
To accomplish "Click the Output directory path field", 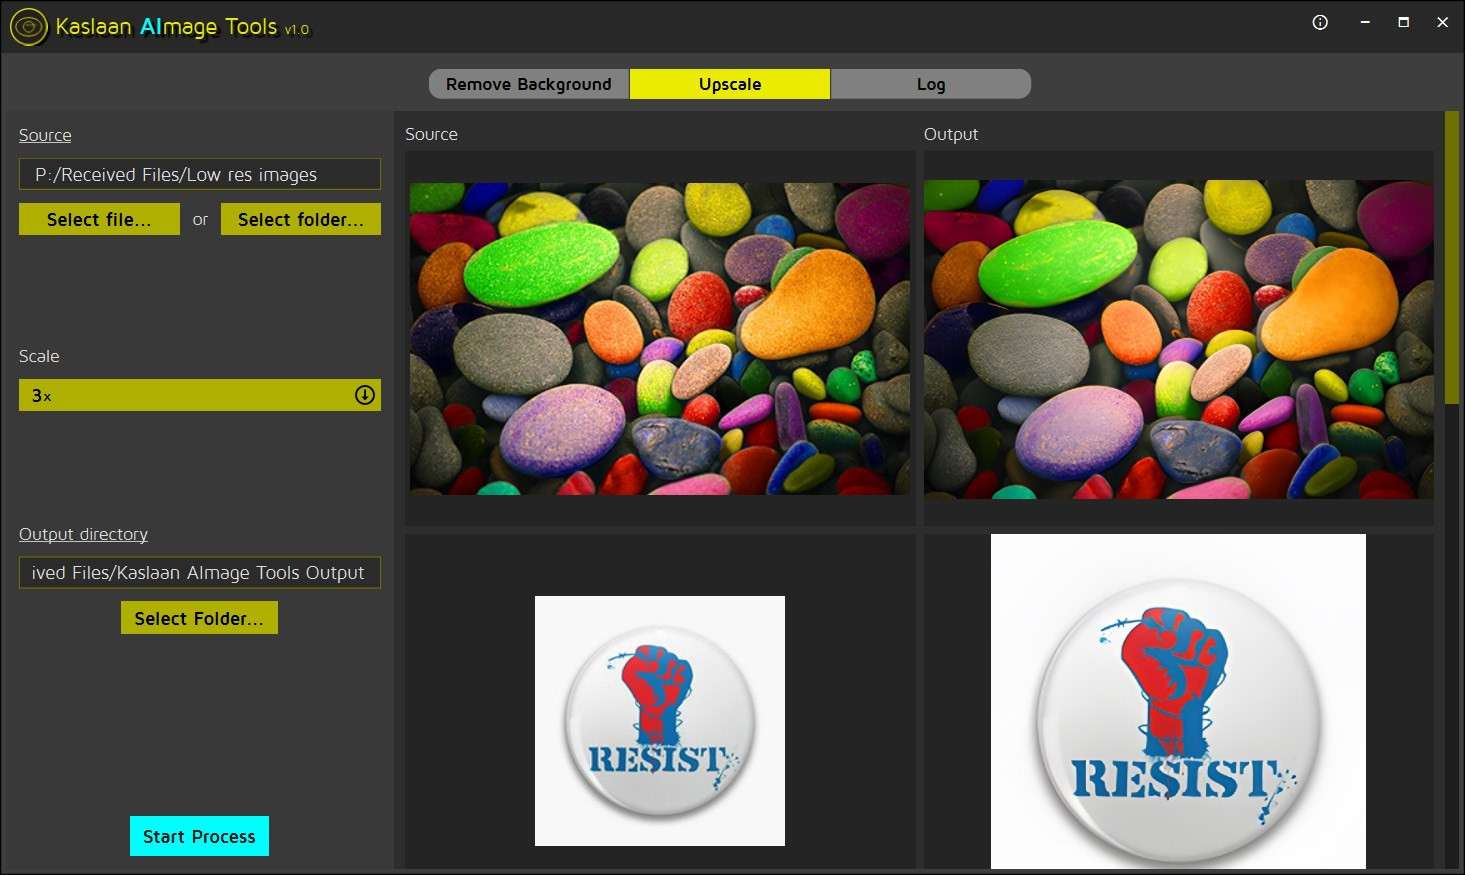I will click(x=200, y=572).
